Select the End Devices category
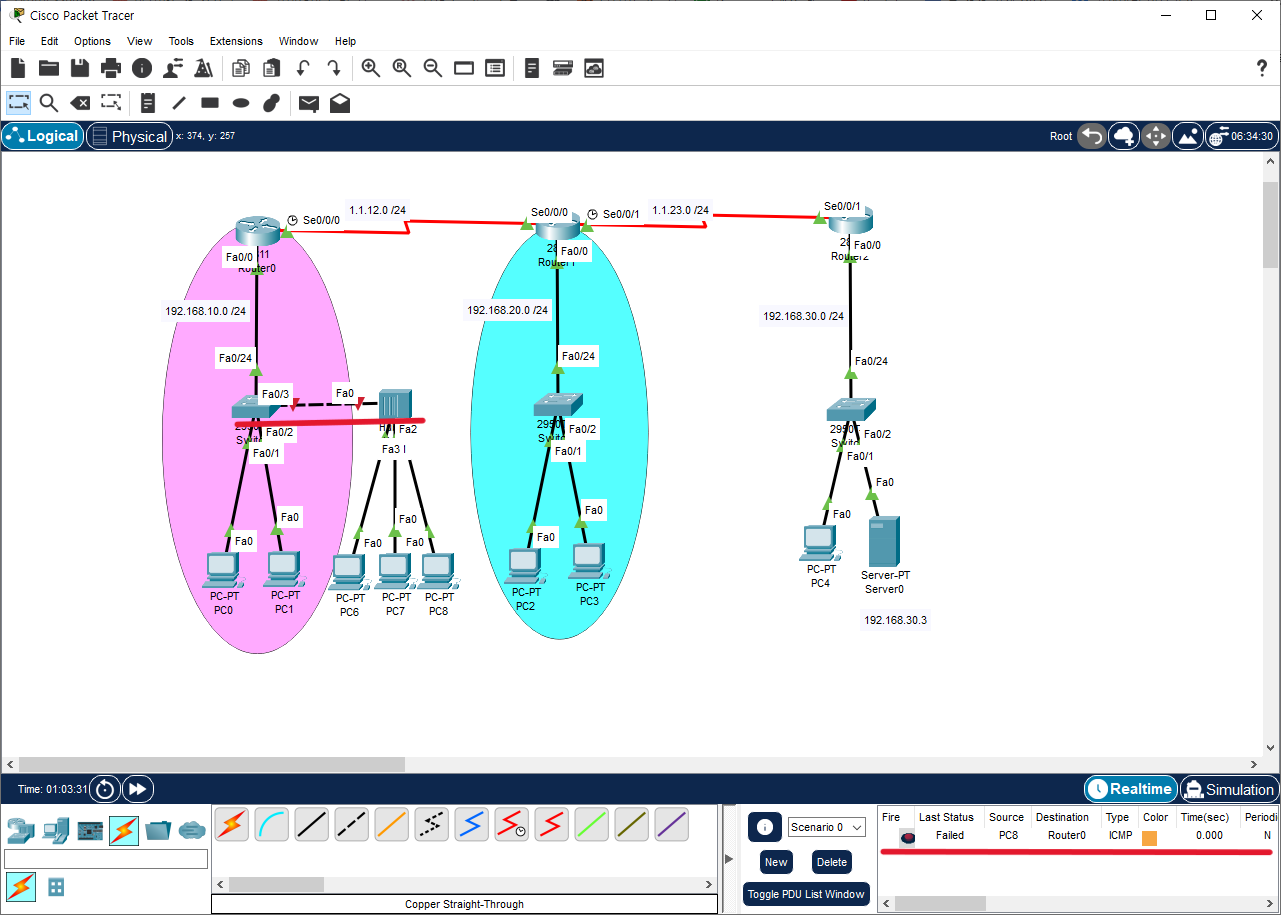The width and height of the screenshot is (1281, 915). pos(56,830)
